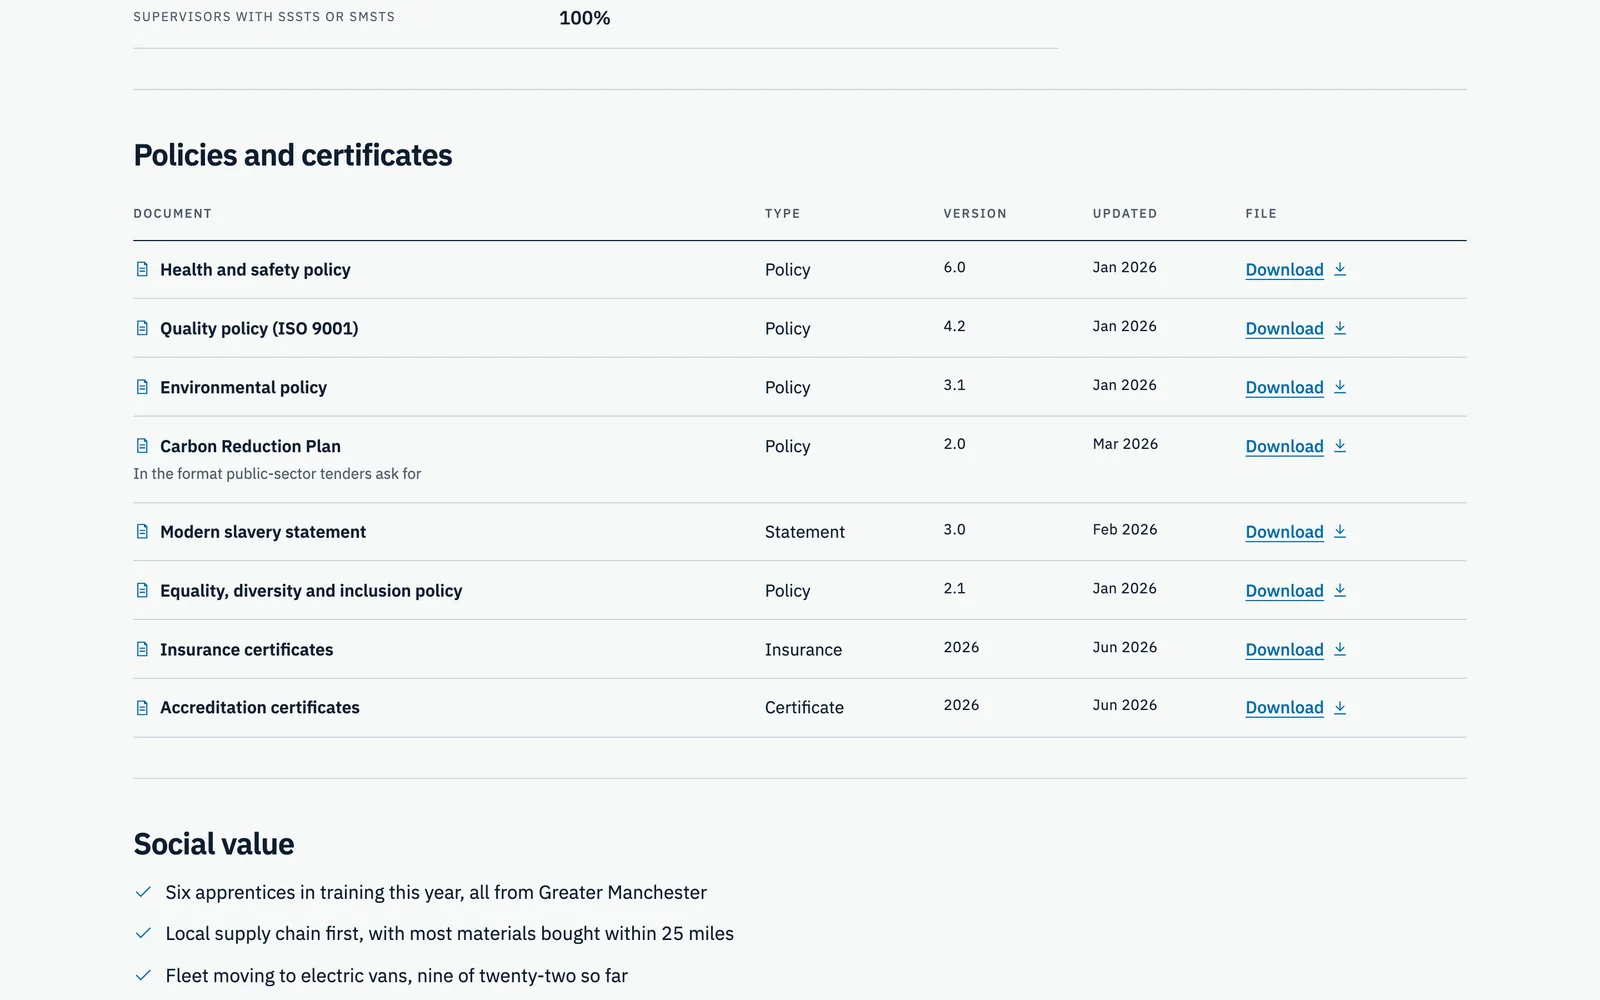The height and width of the screenshot is (1000, 1600).
Task: Download the Quality policy (ISO 9001)
Action: pyautogui.click(x=1296, y=329)
